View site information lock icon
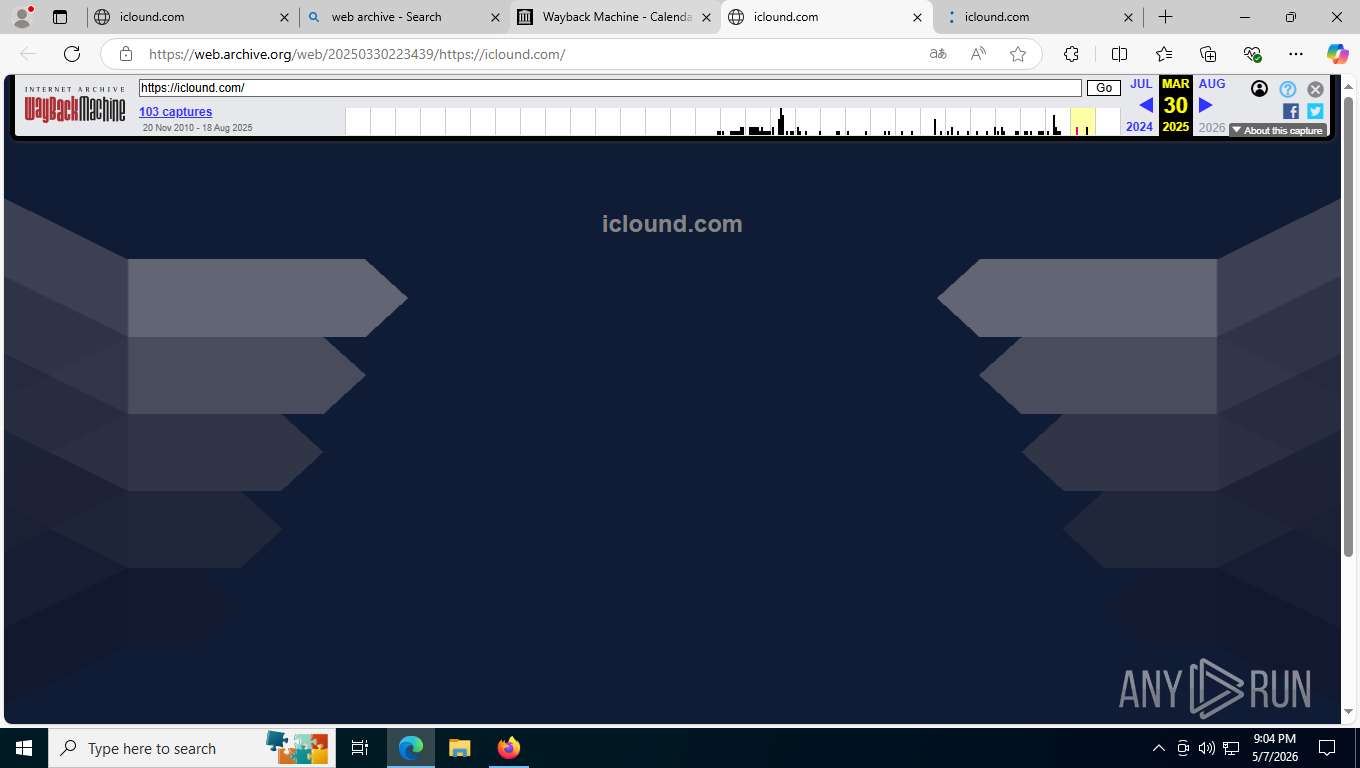The height and width of the screenshot is (768, 1360). [126, 54]
